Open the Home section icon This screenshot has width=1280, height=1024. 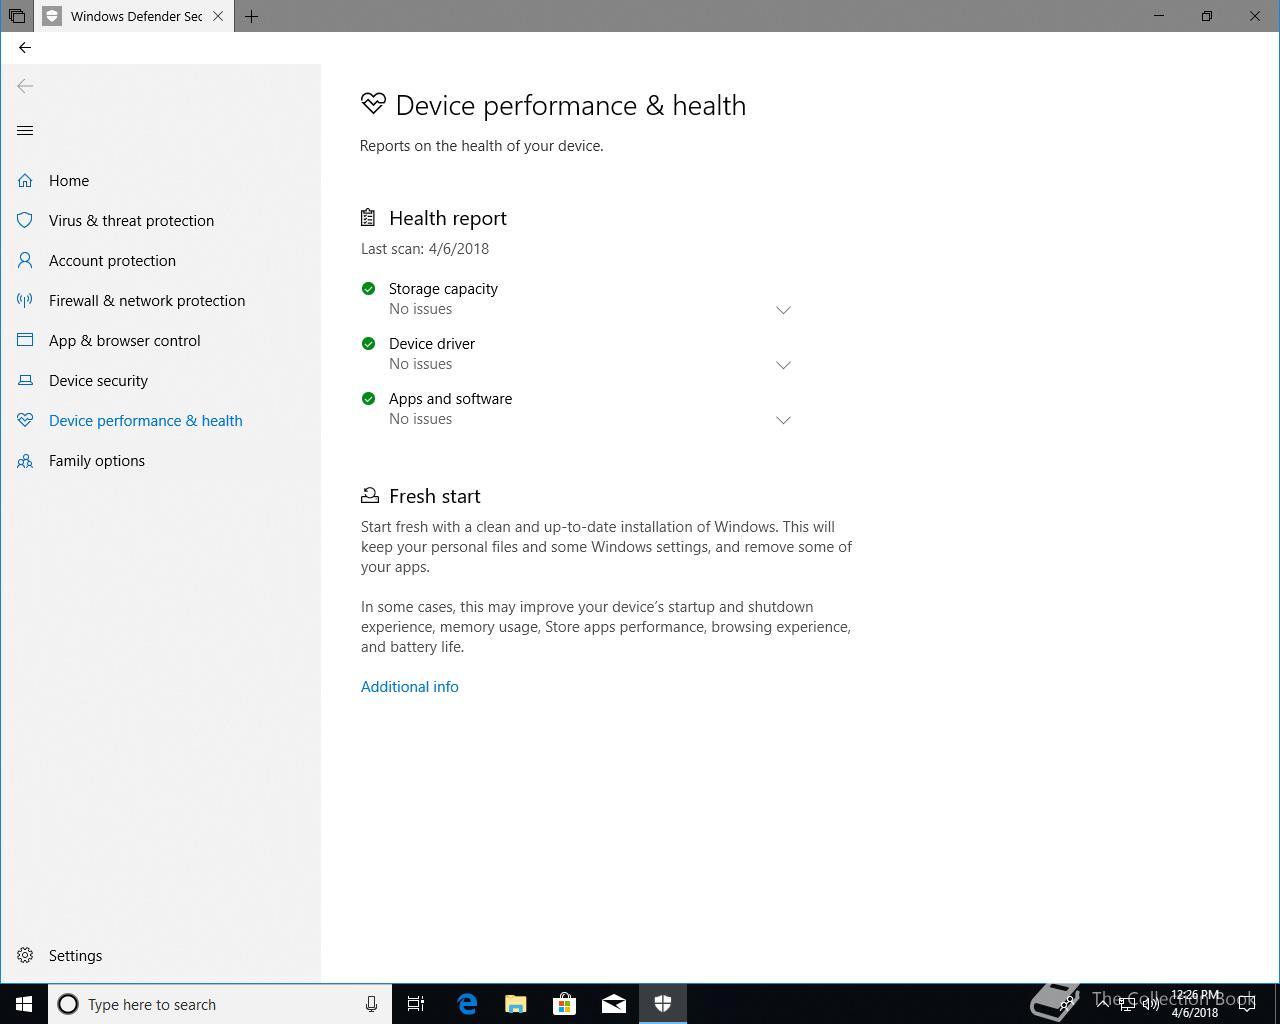pos(25,181)
